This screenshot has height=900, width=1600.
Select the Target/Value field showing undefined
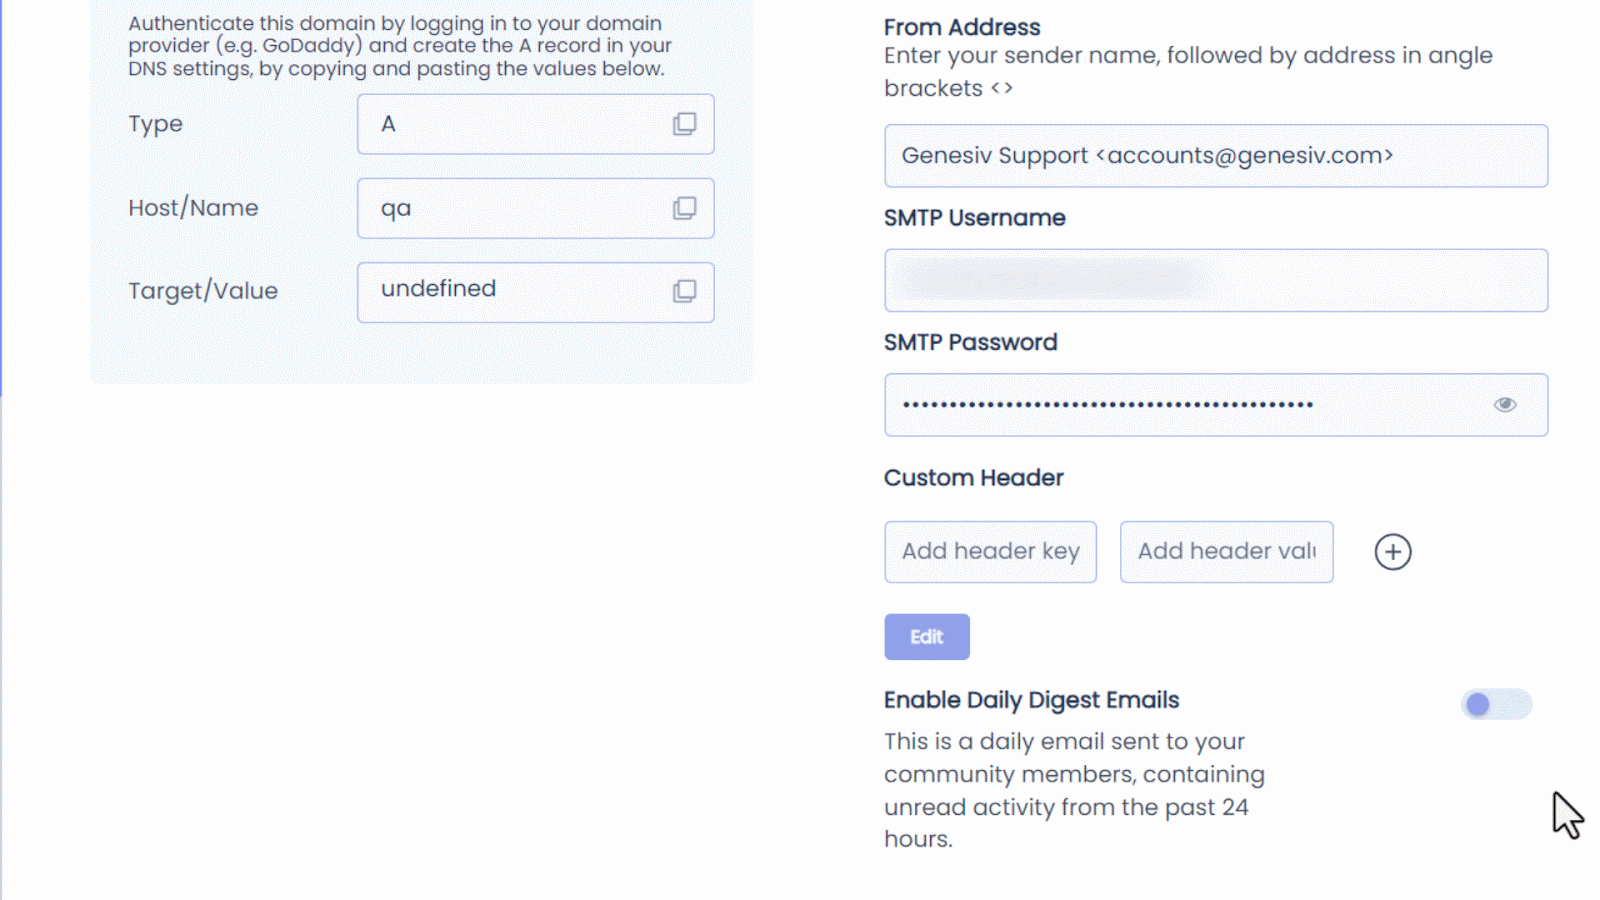(536, 292)
